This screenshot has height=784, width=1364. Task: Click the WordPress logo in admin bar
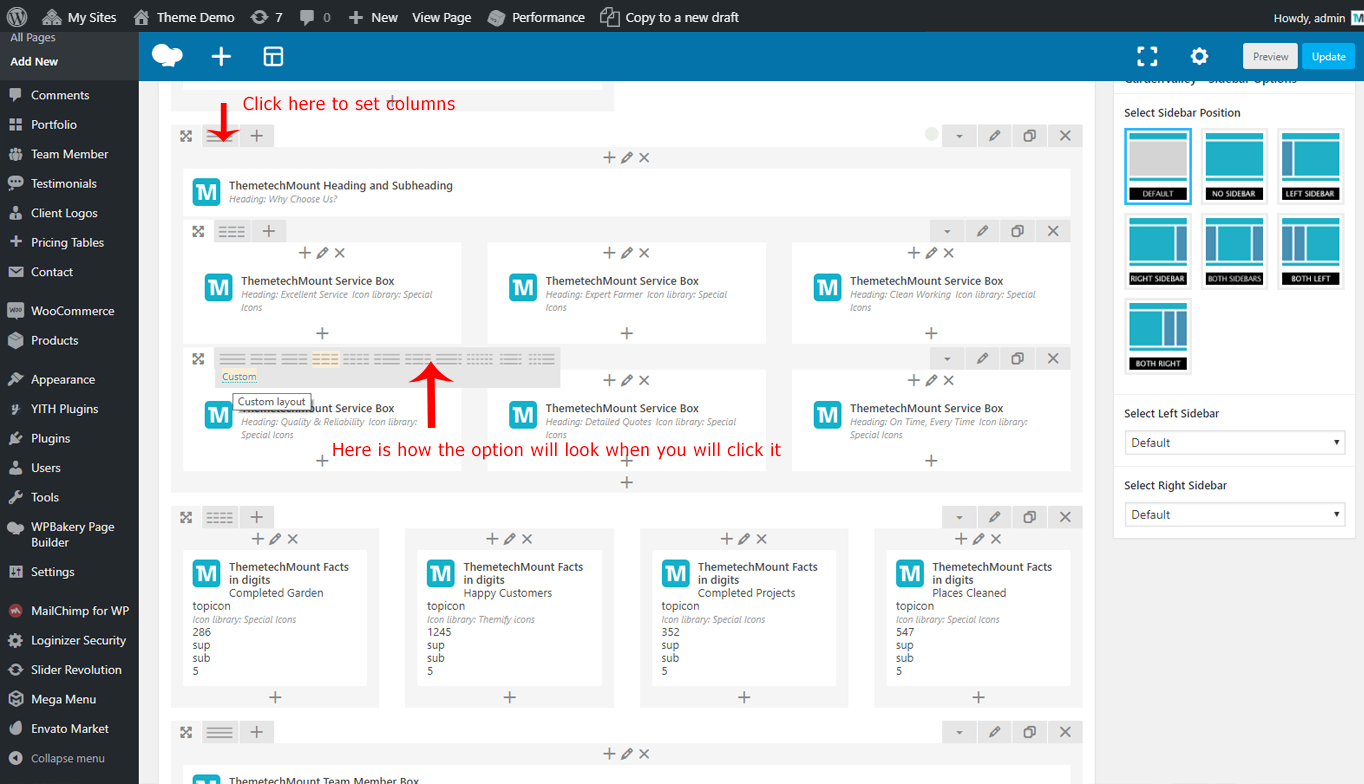click(x=49, y=17)
